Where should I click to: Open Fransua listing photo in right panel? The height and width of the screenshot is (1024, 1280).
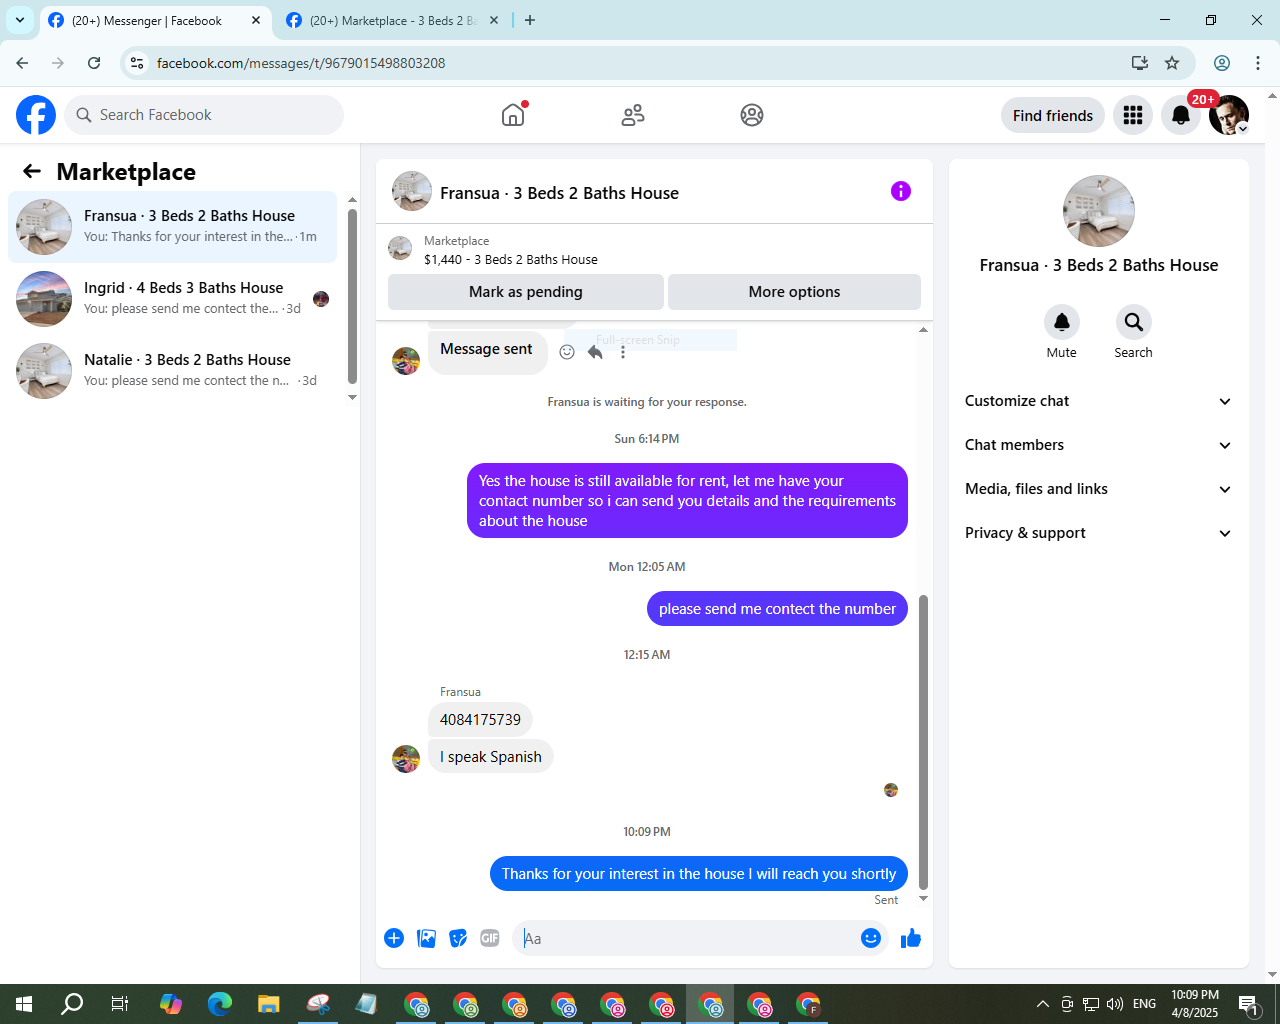tap(1099, 211)
